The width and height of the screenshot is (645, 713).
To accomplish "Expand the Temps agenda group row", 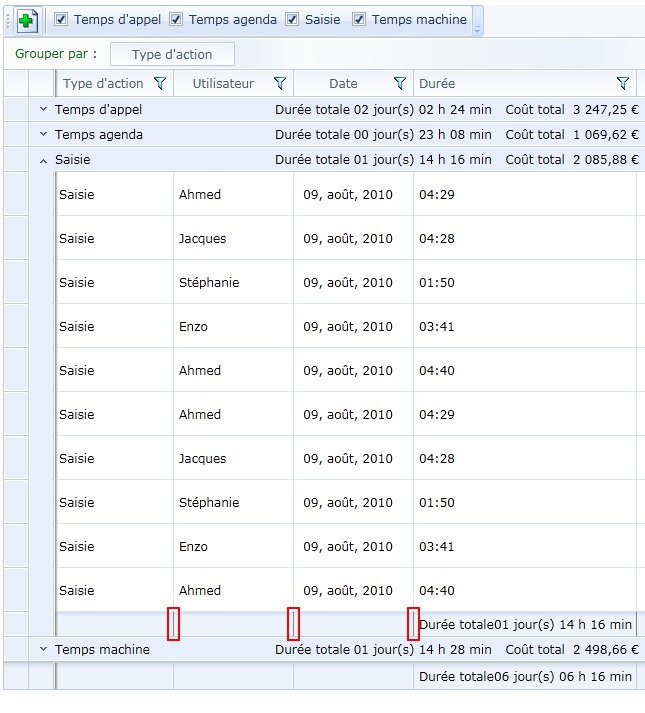I will point(43,135).
